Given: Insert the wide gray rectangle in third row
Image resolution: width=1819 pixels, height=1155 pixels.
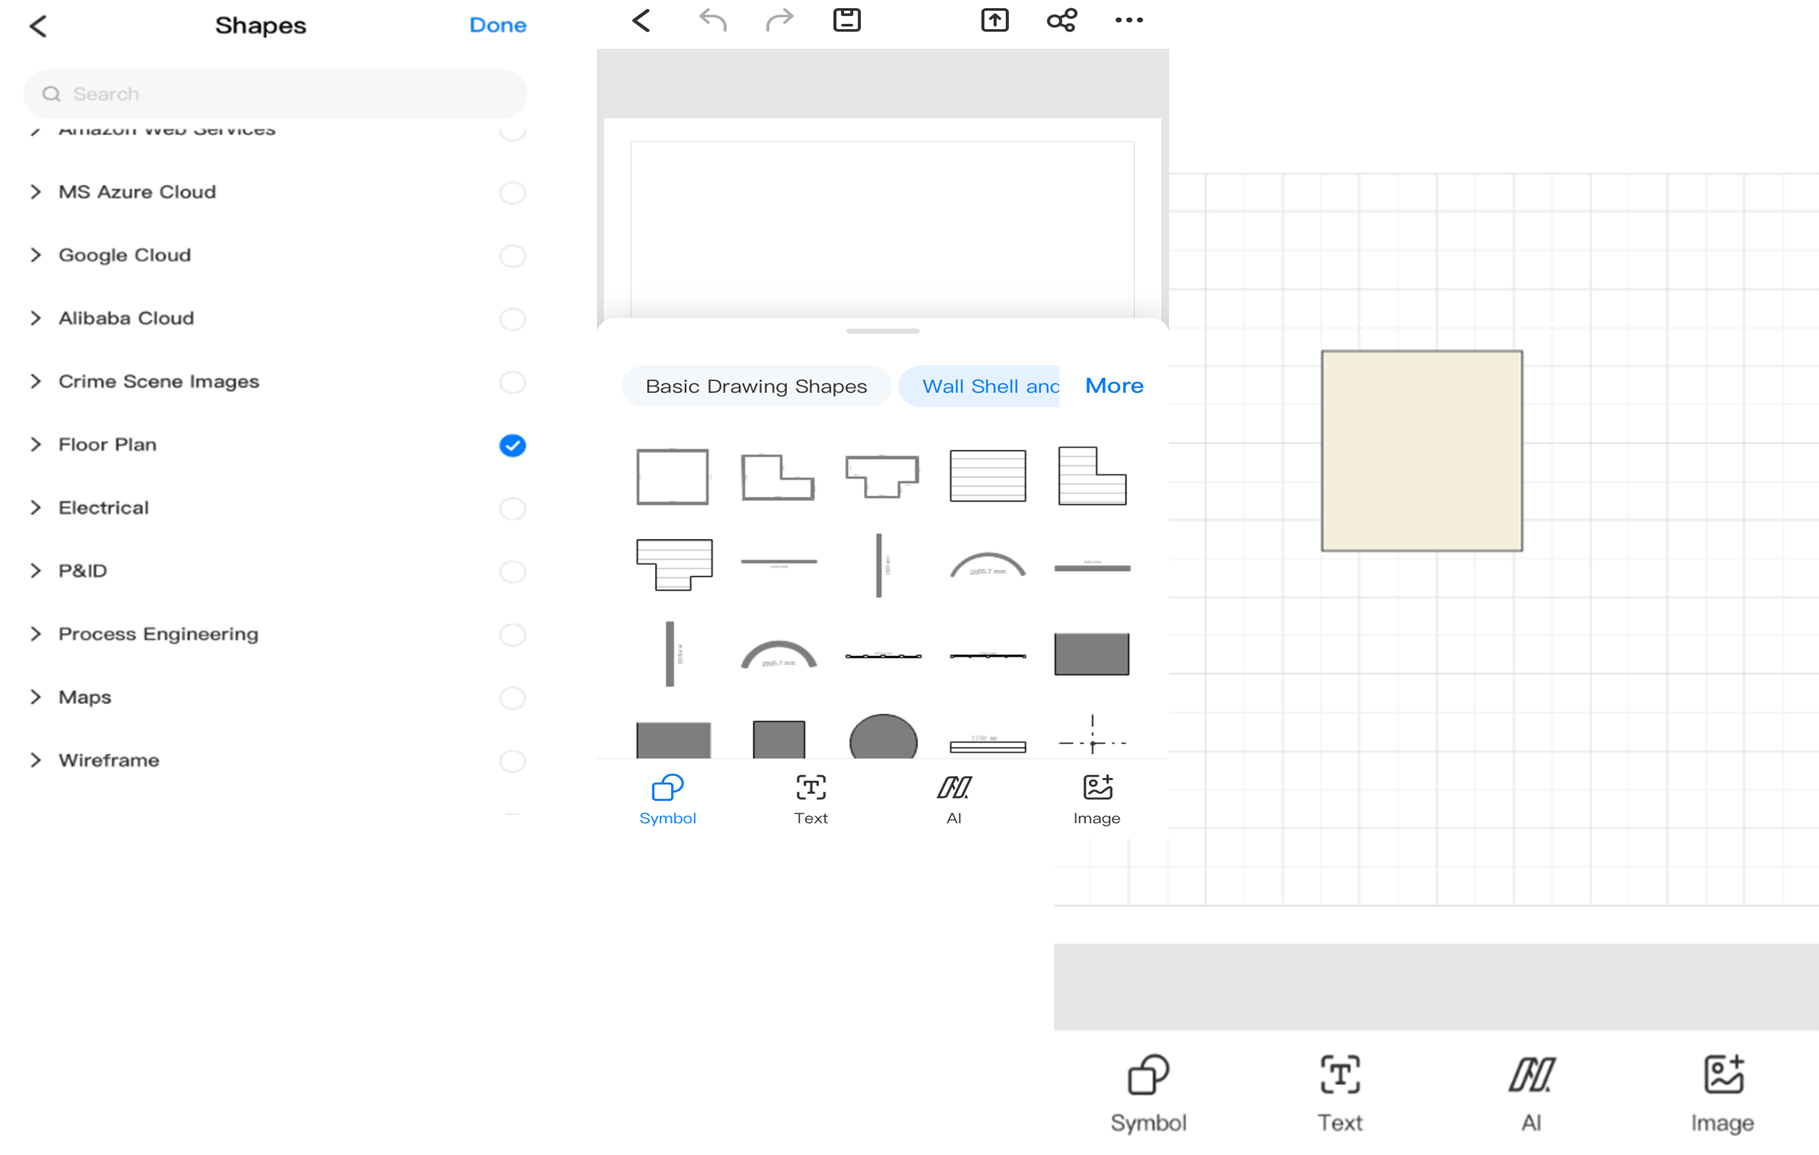Looking at the screenshot, I should [1092, 654].
